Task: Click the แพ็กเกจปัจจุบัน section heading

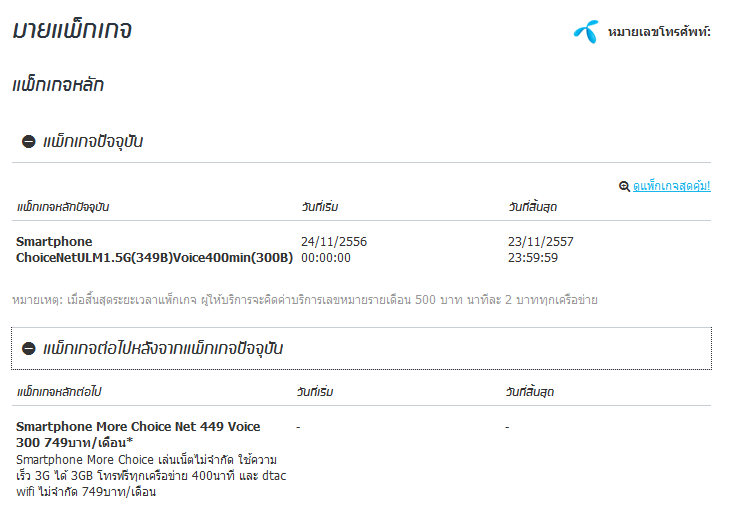Action: (93, 141)
